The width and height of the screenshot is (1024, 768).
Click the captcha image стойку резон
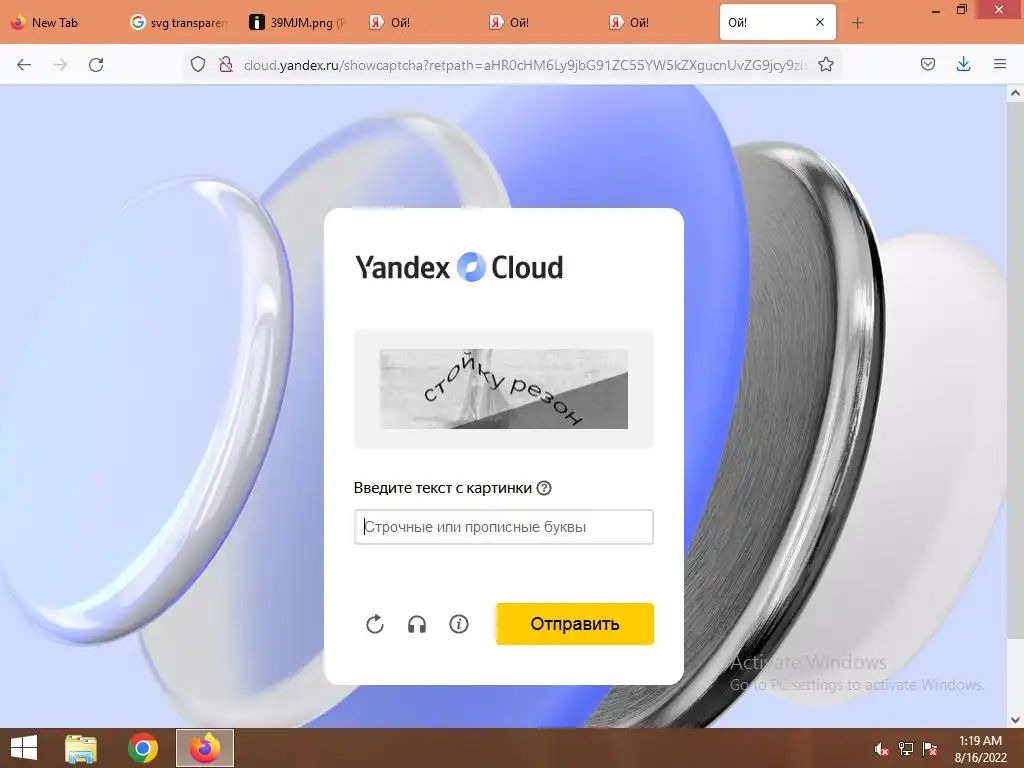tap(504, 389)
